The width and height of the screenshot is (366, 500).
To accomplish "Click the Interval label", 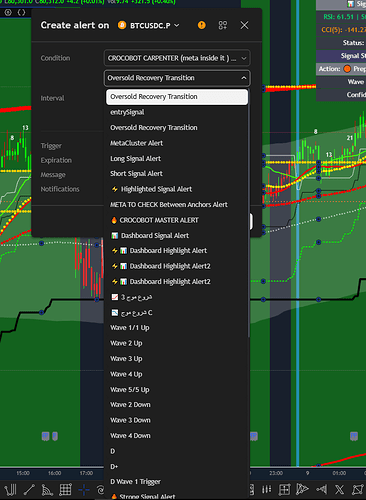I will tap(52, 98).
